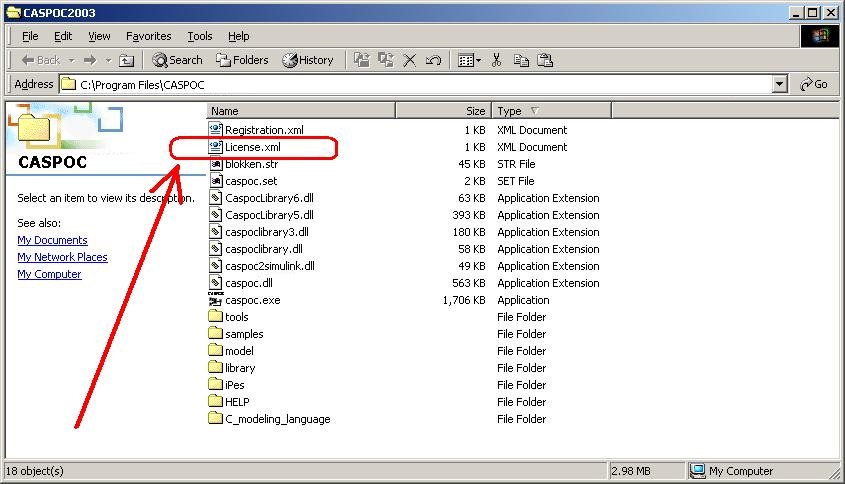
Task: Select the C_modeling_language folder icon
Action: pyautogui.click(x=216, y=418)
